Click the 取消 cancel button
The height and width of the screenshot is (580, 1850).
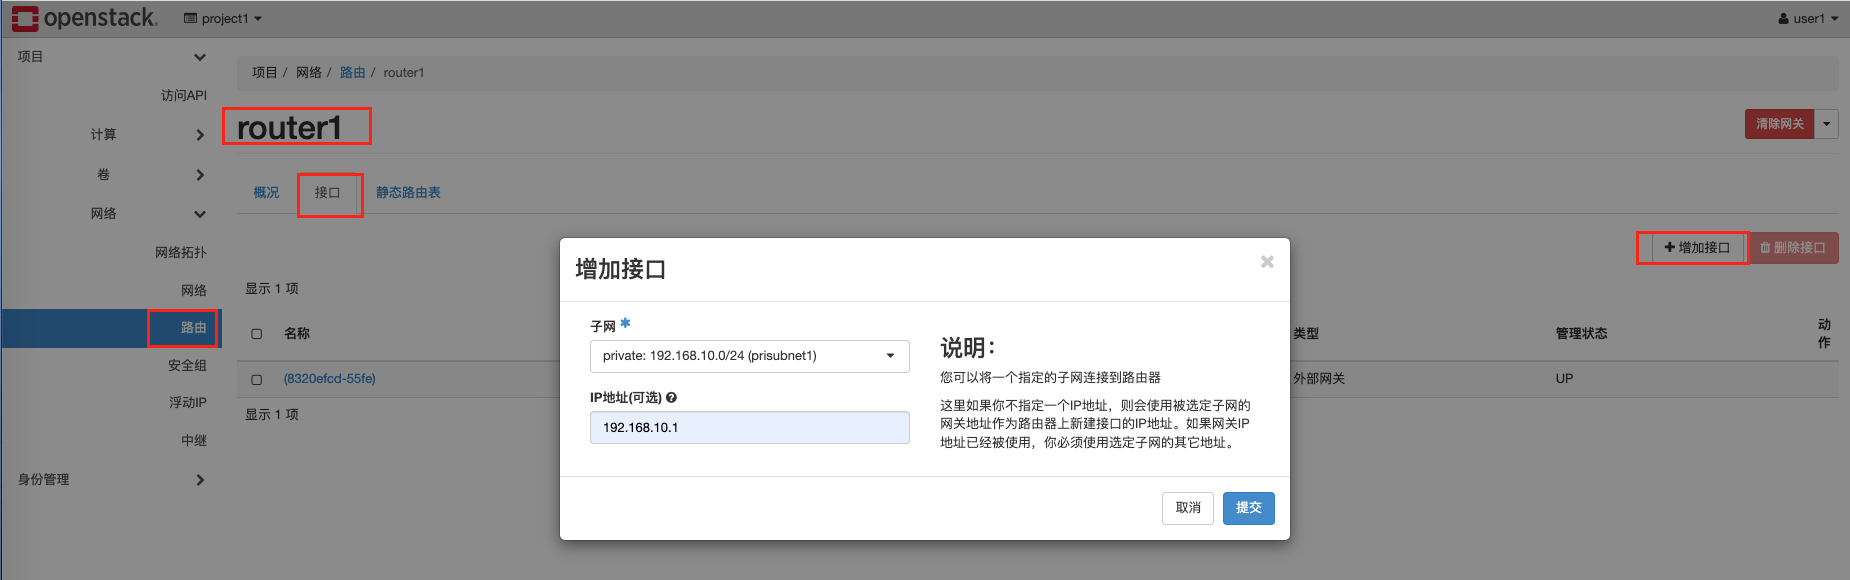coord(1188,508)
